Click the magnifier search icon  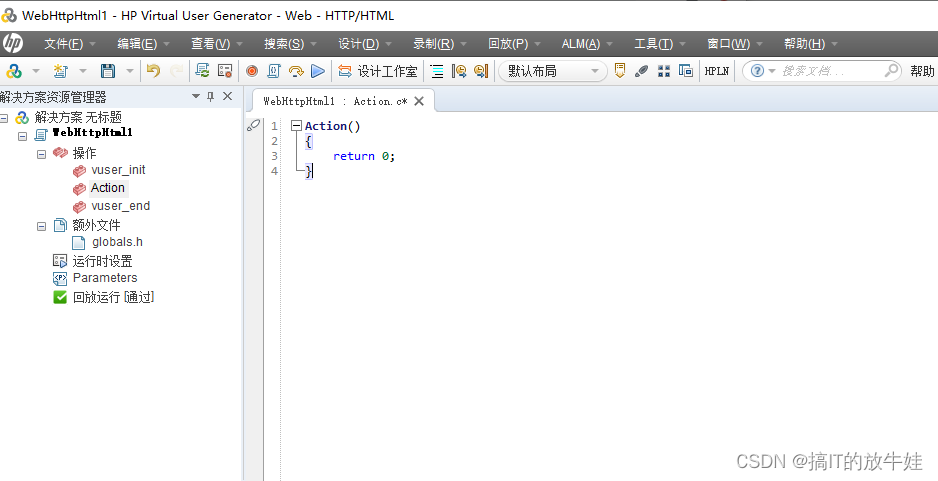[x=891, y=71]
